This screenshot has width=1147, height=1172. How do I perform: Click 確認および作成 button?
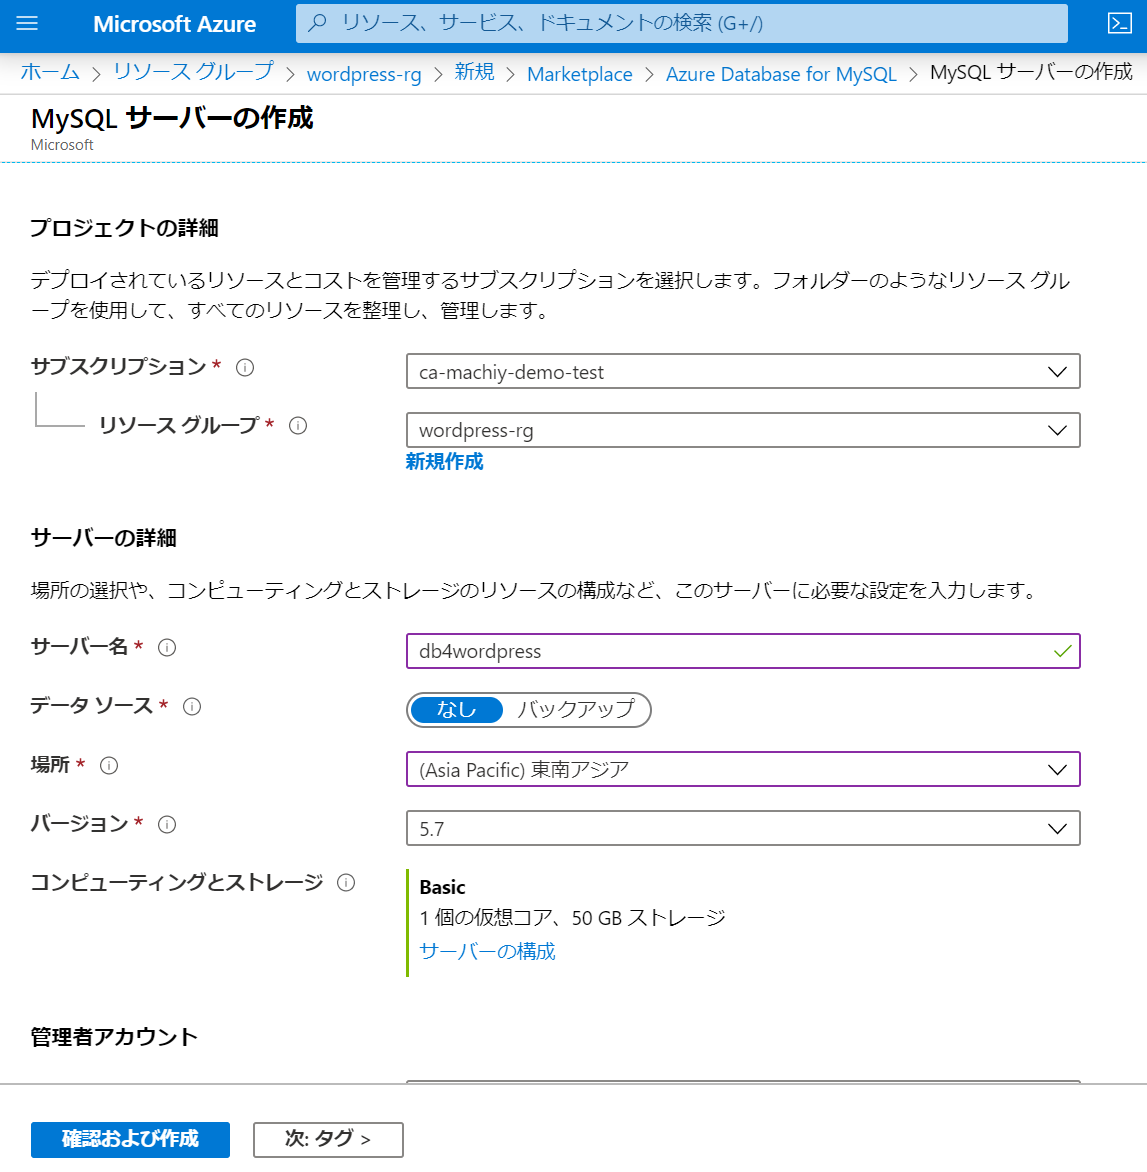click(x=130, y=1139)
